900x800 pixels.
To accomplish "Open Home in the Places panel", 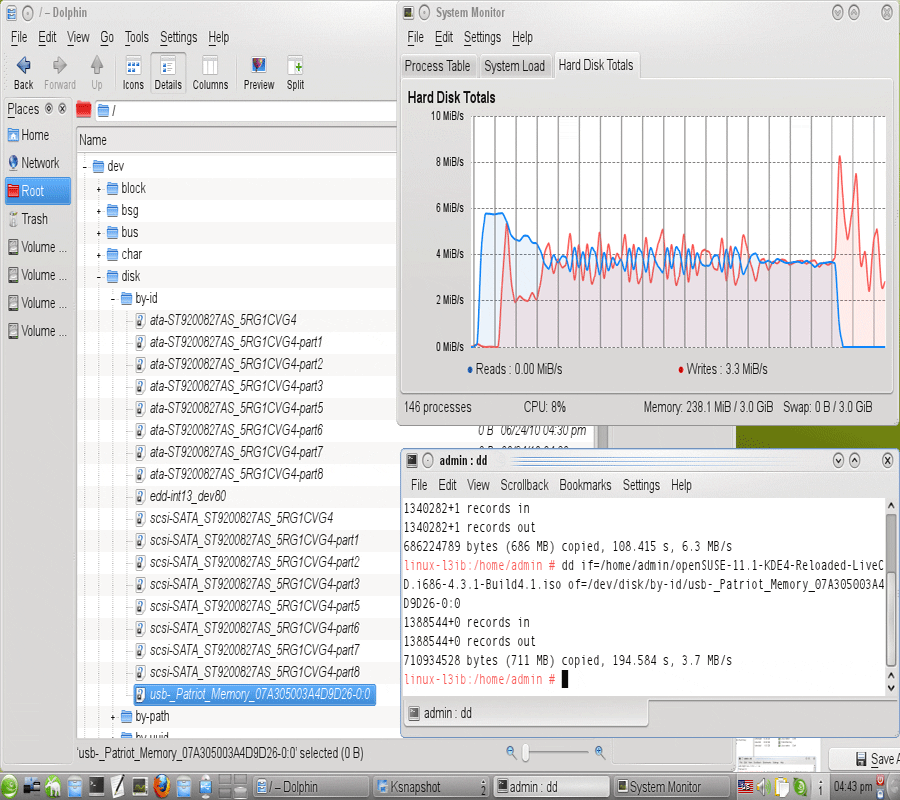I will click(37, 135).
